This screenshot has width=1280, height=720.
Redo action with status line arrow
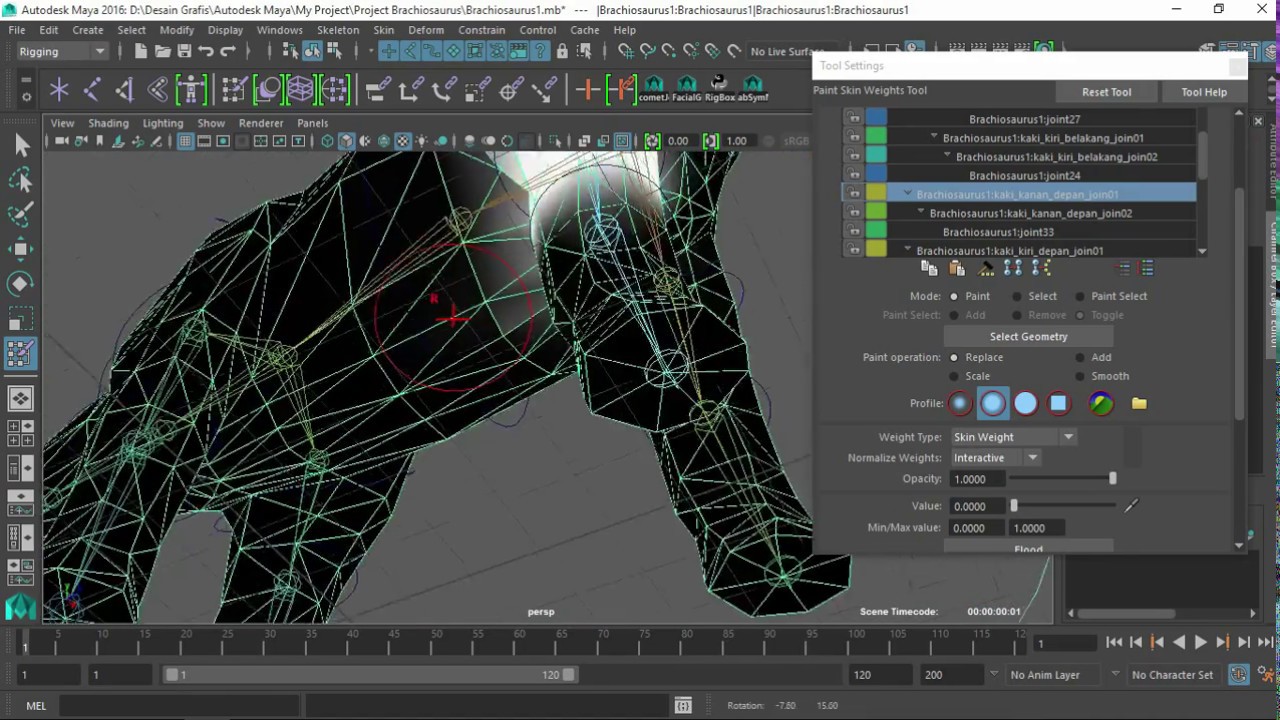(228, 51)
